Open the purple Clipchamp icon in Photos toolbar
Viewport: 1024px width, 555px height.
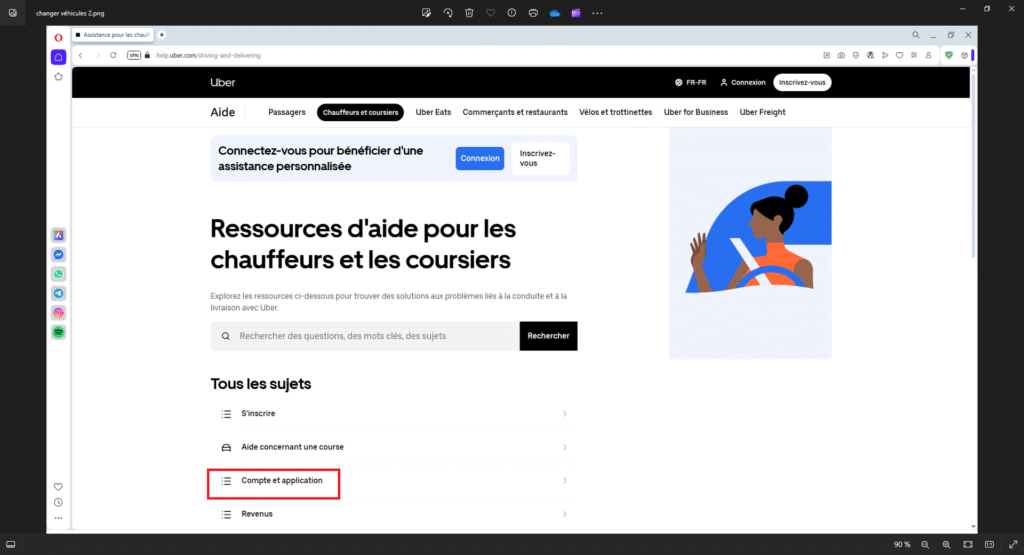click(576, 13)
